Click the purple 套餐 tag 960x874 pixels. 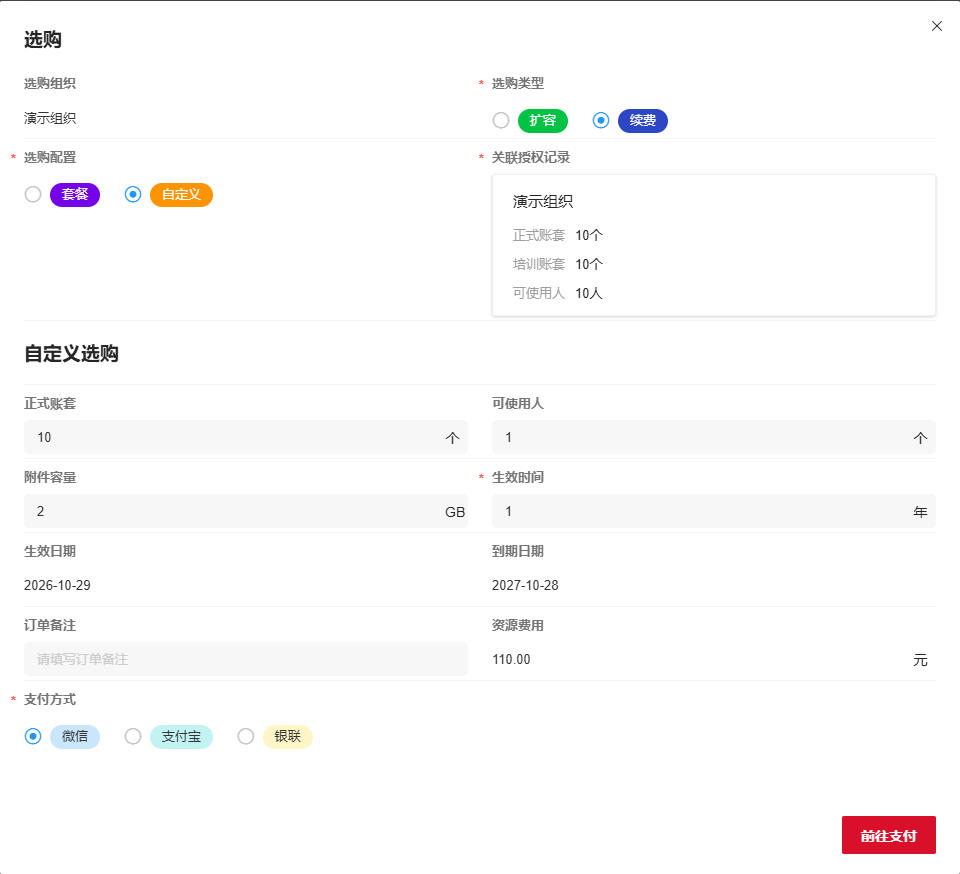pyautogui.click(x=74, y=195)
